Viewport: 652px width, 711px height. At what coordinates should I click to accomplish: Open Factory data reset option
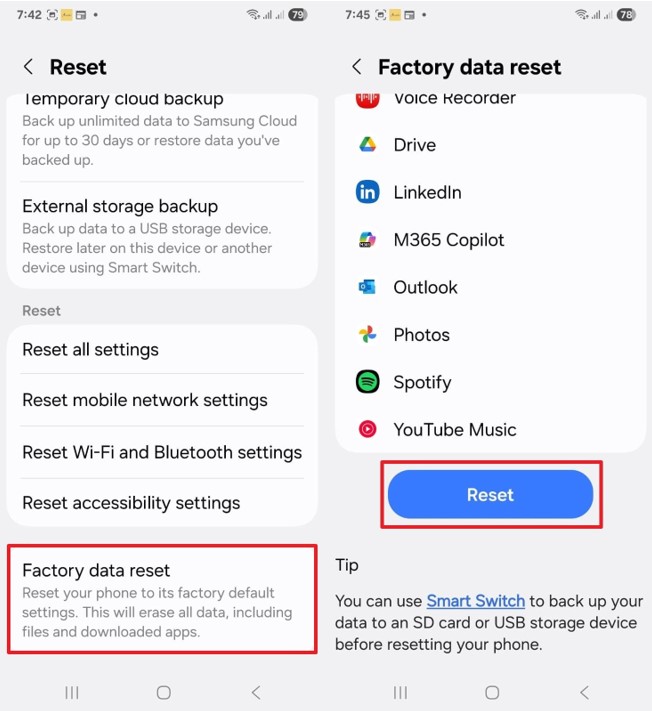[162, 599]
